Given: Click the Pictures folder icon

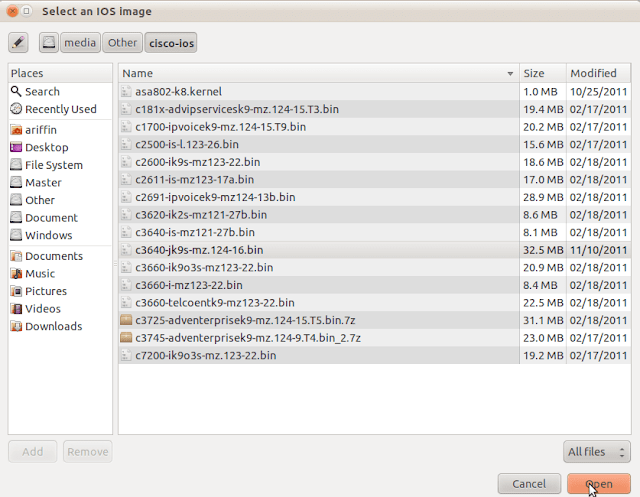Looking at the screenshot, I should point(16,291).
